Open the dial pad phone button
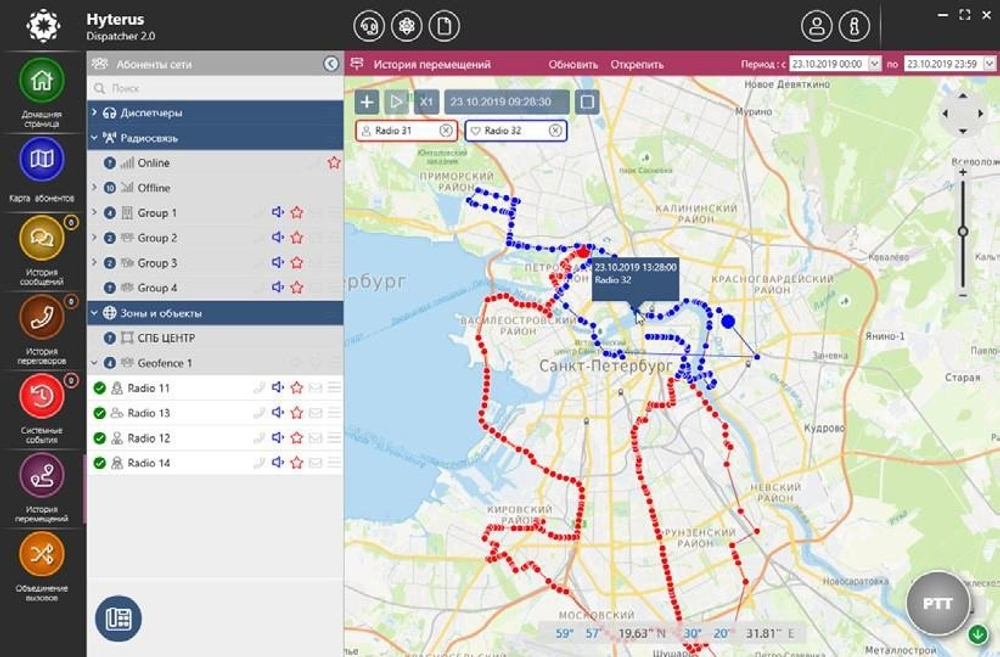 click(119, 618)
